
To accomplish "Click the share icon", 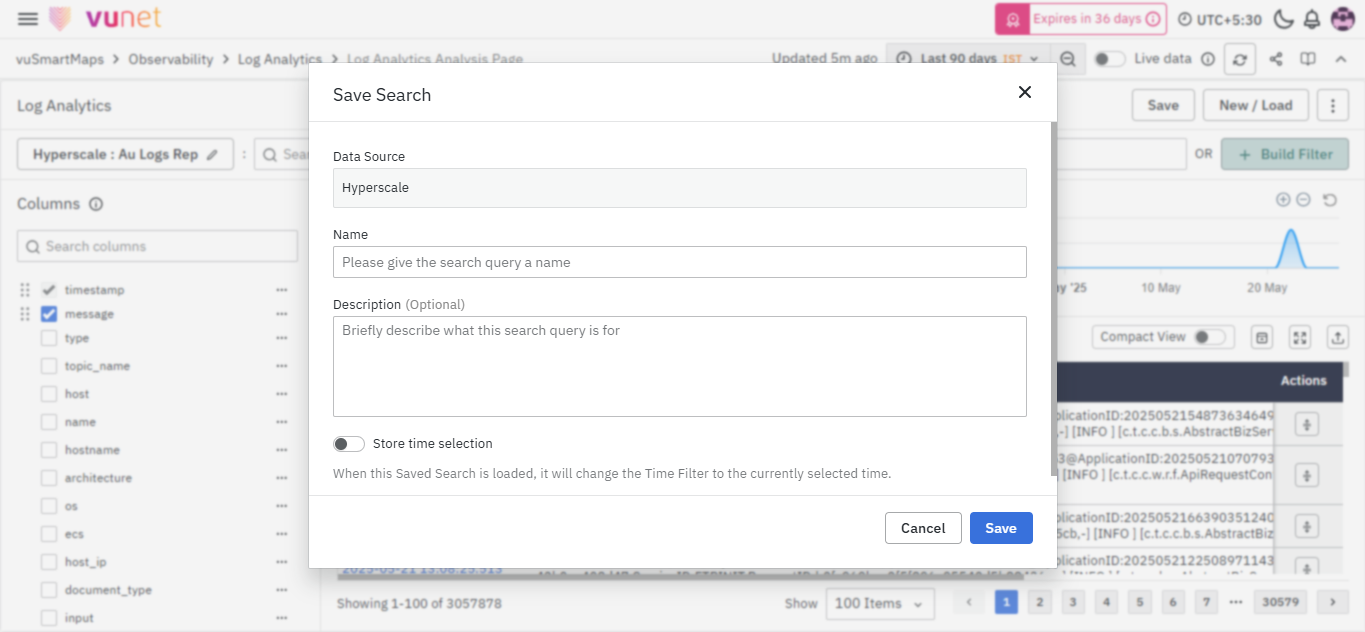I will (x=1276, y=59).
